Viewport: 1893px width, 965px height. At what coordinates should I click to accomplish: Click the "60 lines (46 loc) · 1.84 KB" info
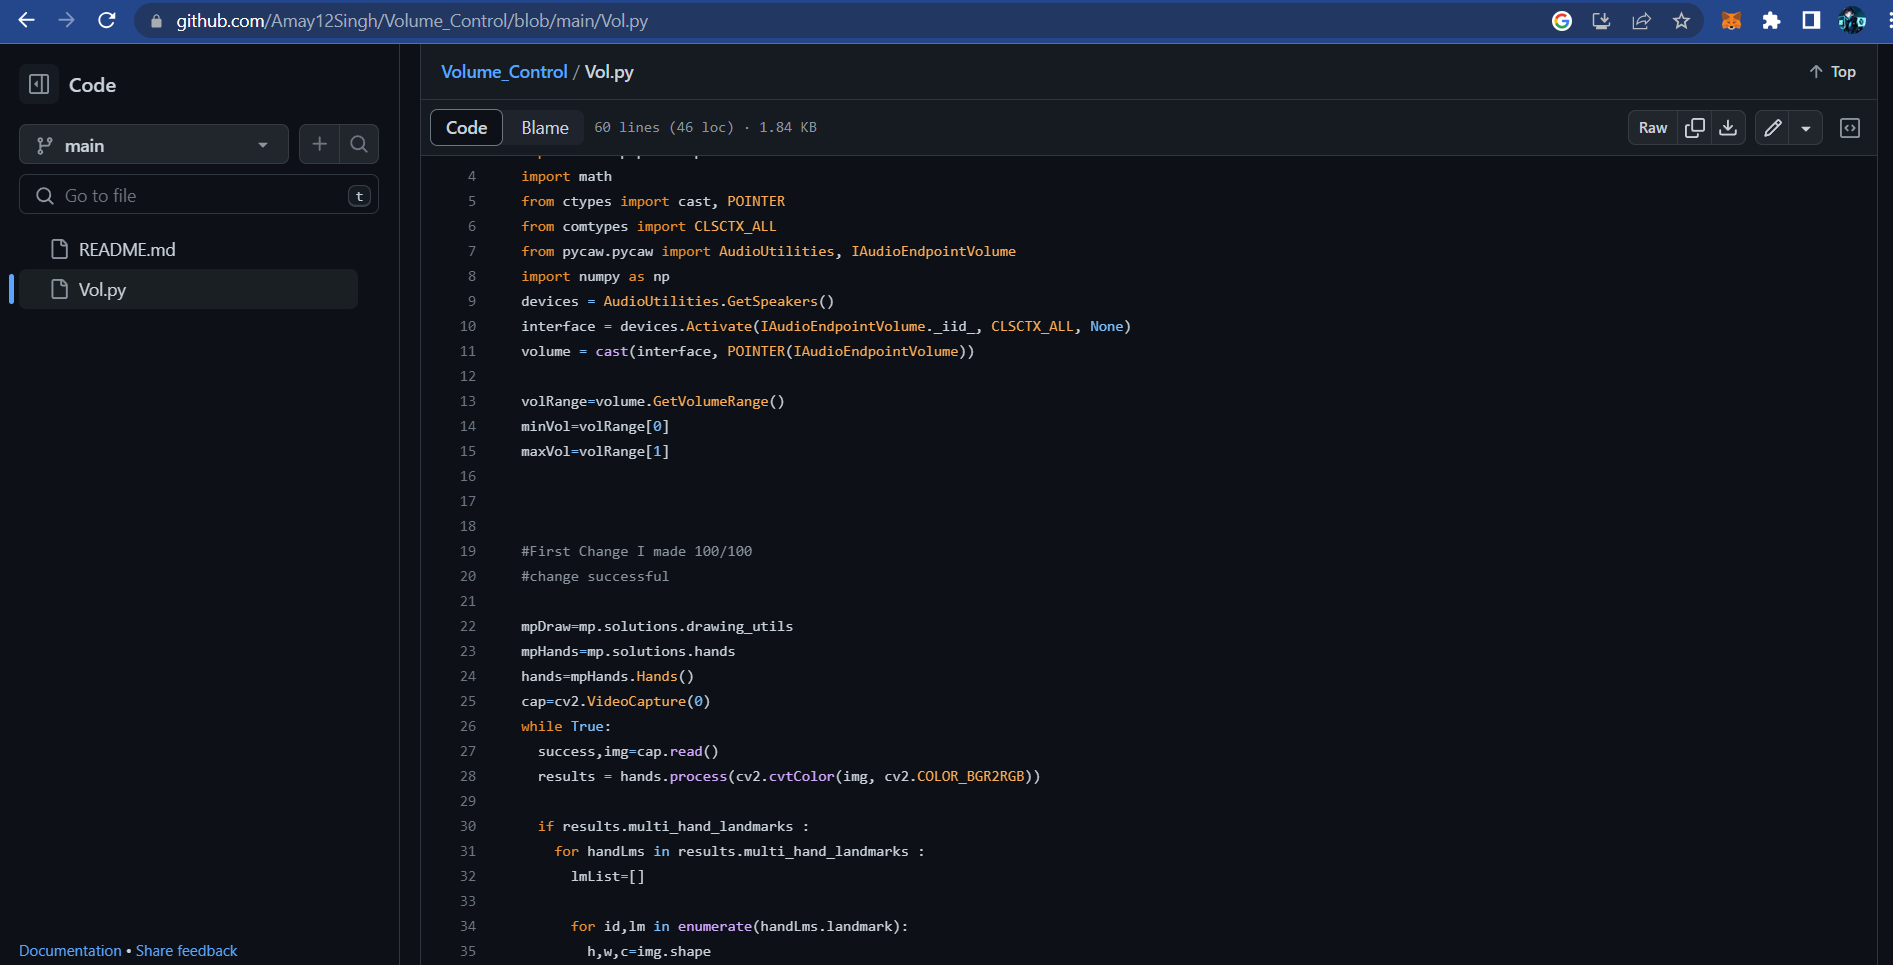[x=705, y=128]
